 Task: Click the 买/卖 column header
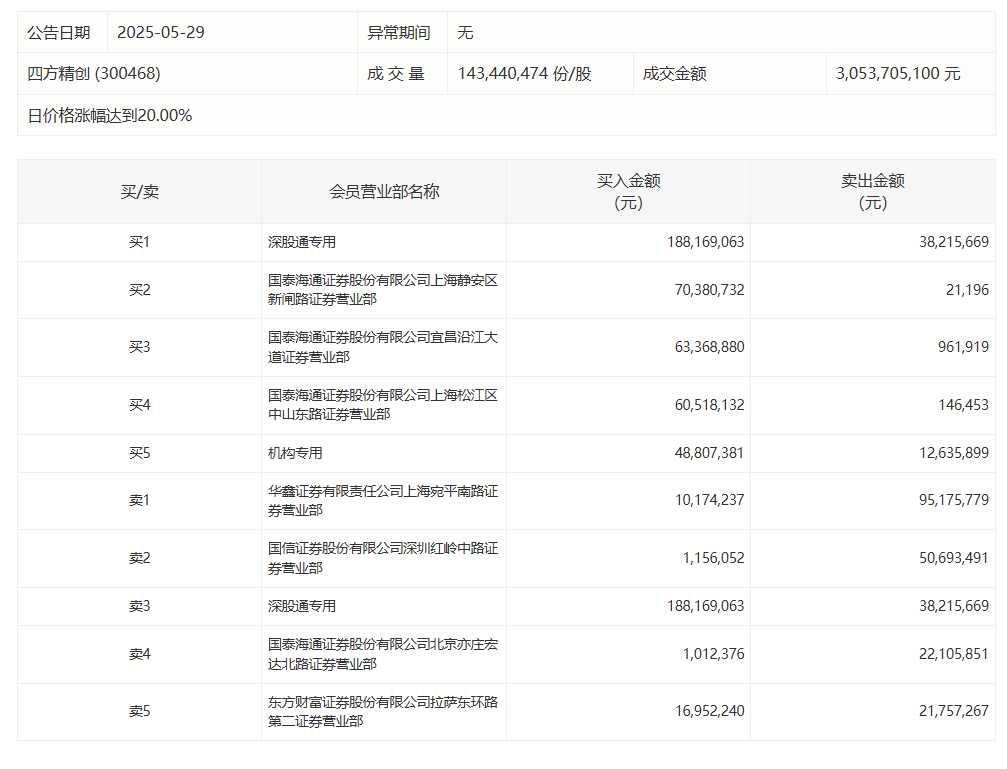coord(139,192)
